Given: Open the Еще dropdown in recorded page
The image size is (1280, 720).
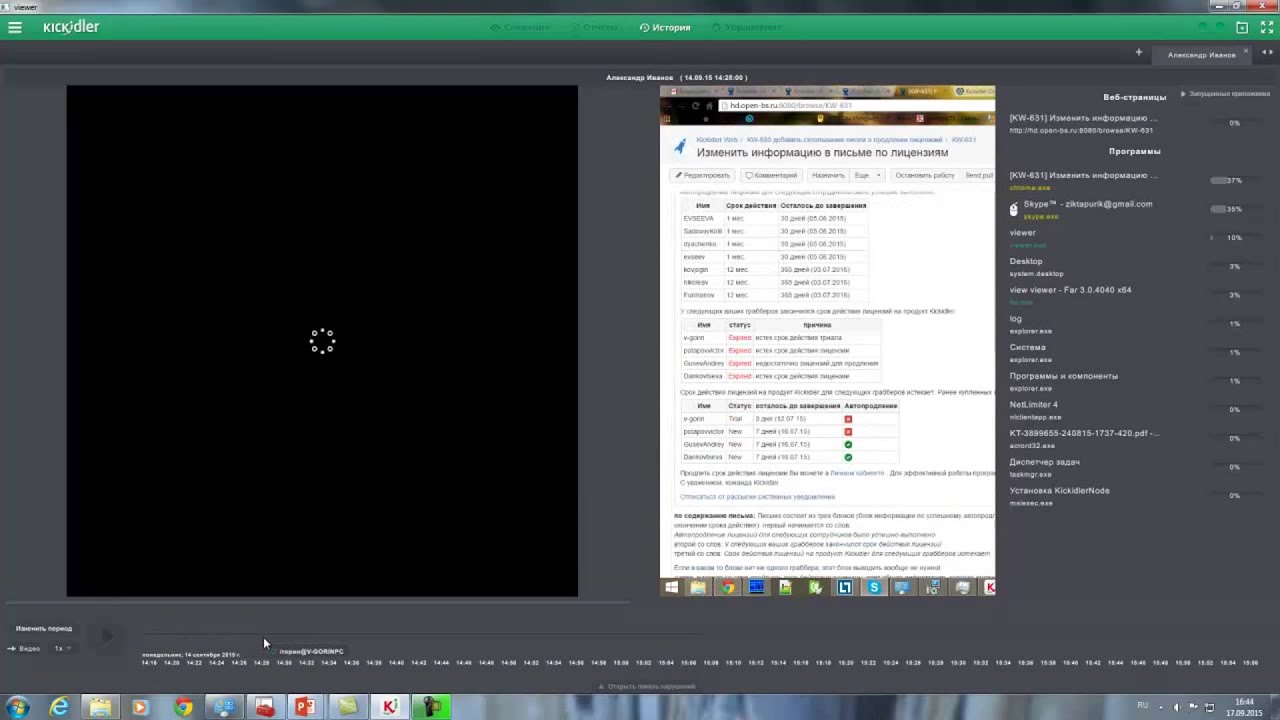Looking at the screenshot, I should pos(867,175).
